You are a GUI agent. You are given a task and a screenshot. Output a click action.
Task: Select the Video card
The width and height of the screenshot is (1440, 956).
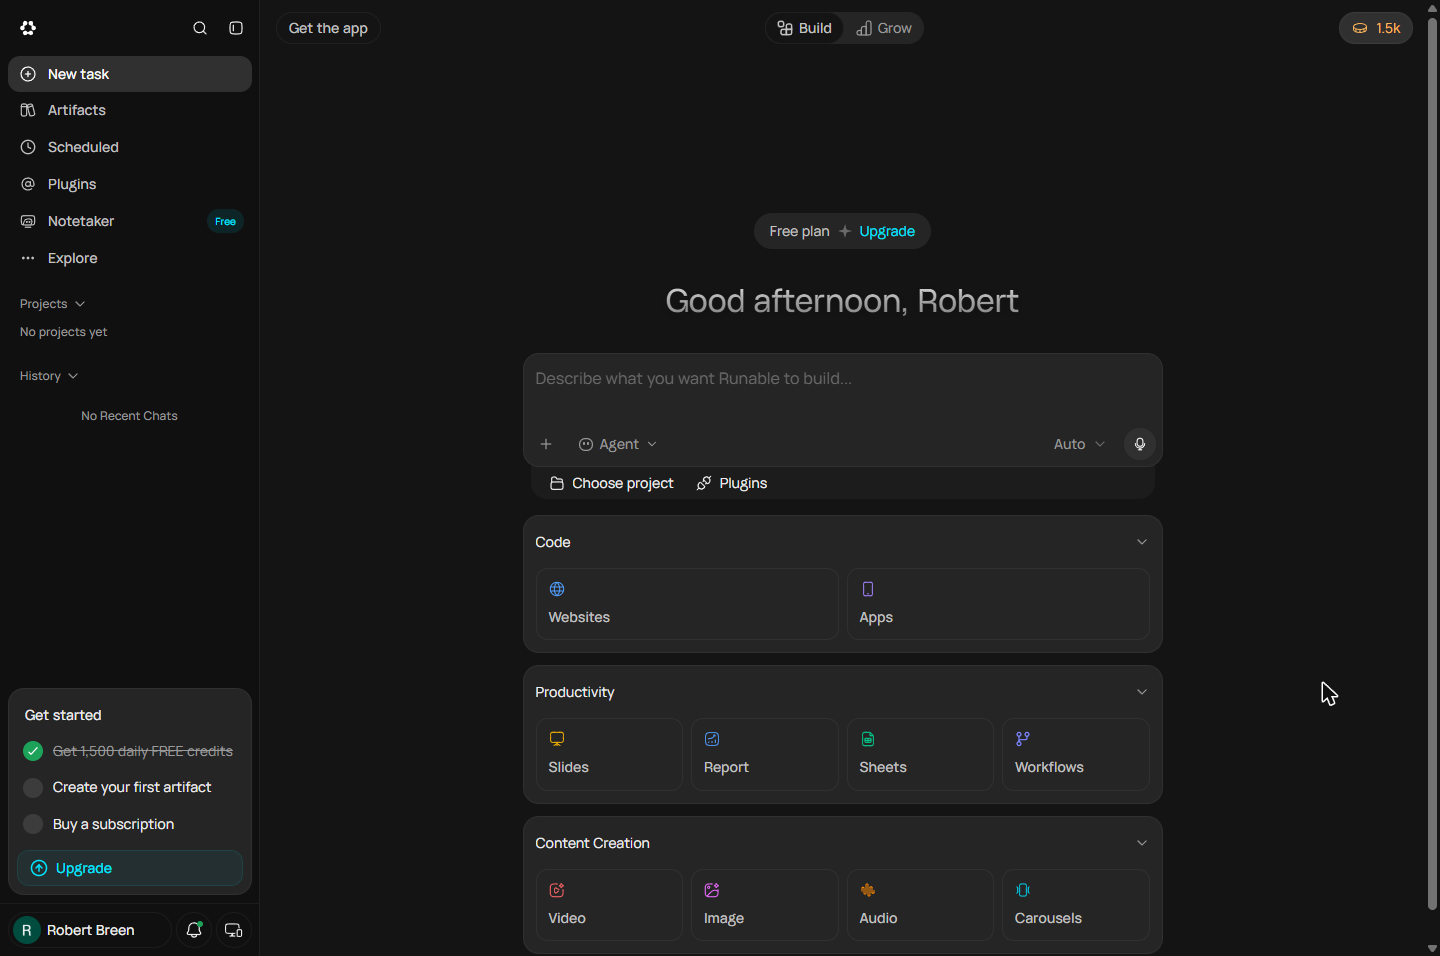(x=609, y=905)
